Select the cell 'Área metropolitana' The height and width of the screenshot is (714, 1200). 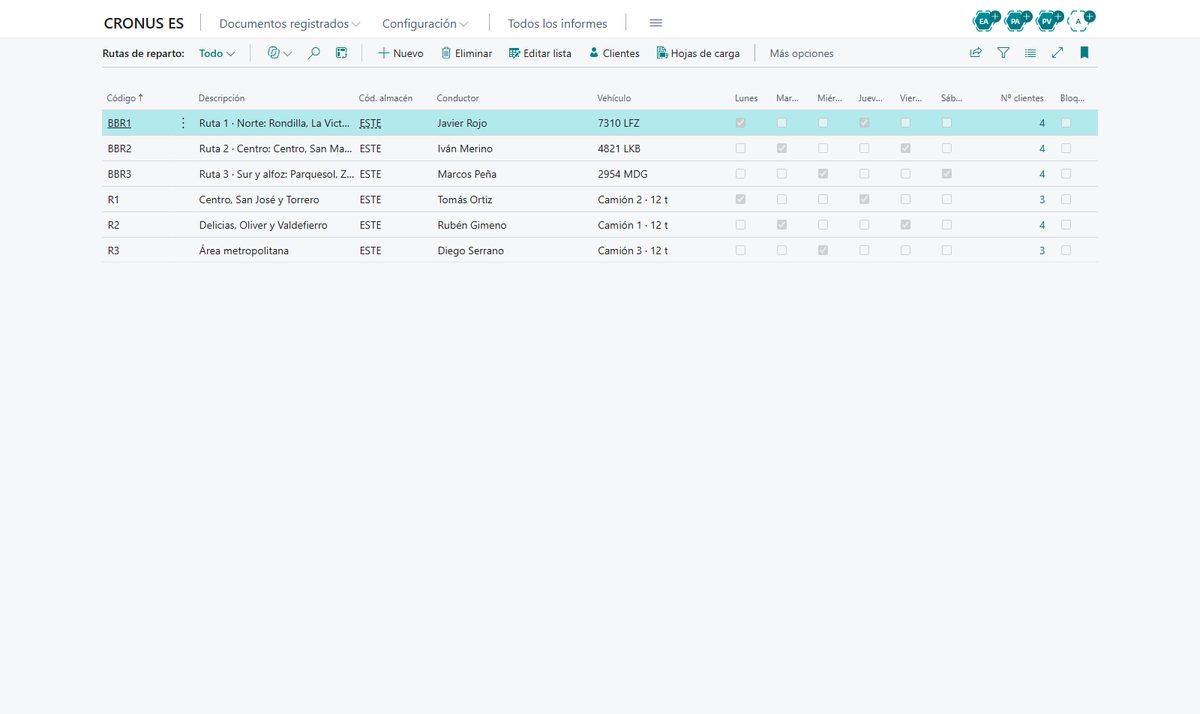pos(244,250)
